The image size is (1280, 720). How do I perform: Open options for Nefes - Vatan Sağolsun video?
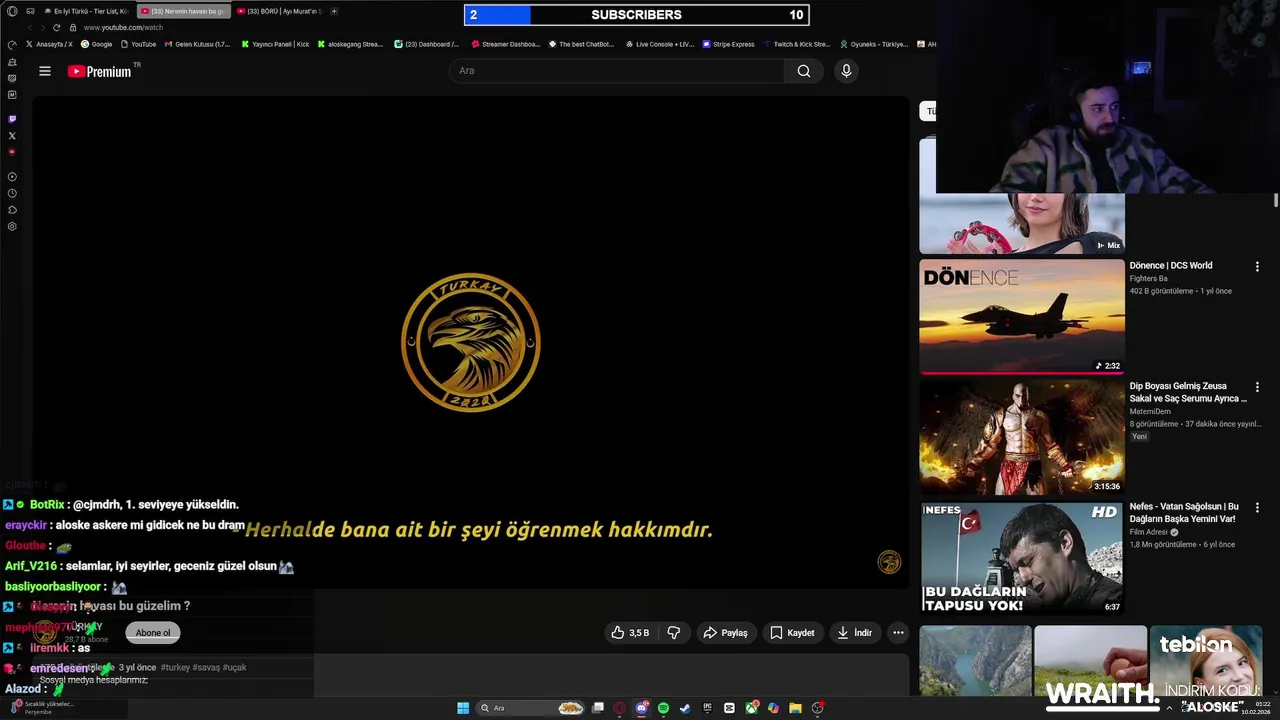(x=1257, y=507)
